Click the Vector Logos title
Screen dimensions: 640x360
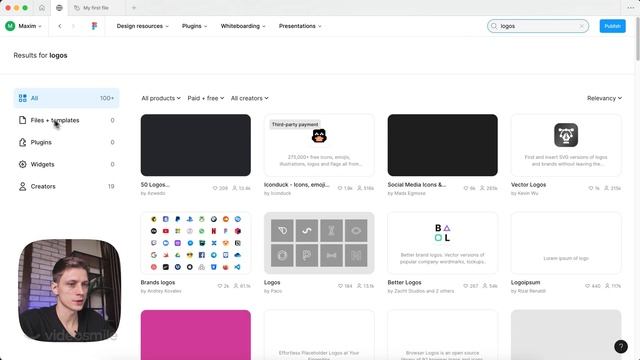point(528,185)
